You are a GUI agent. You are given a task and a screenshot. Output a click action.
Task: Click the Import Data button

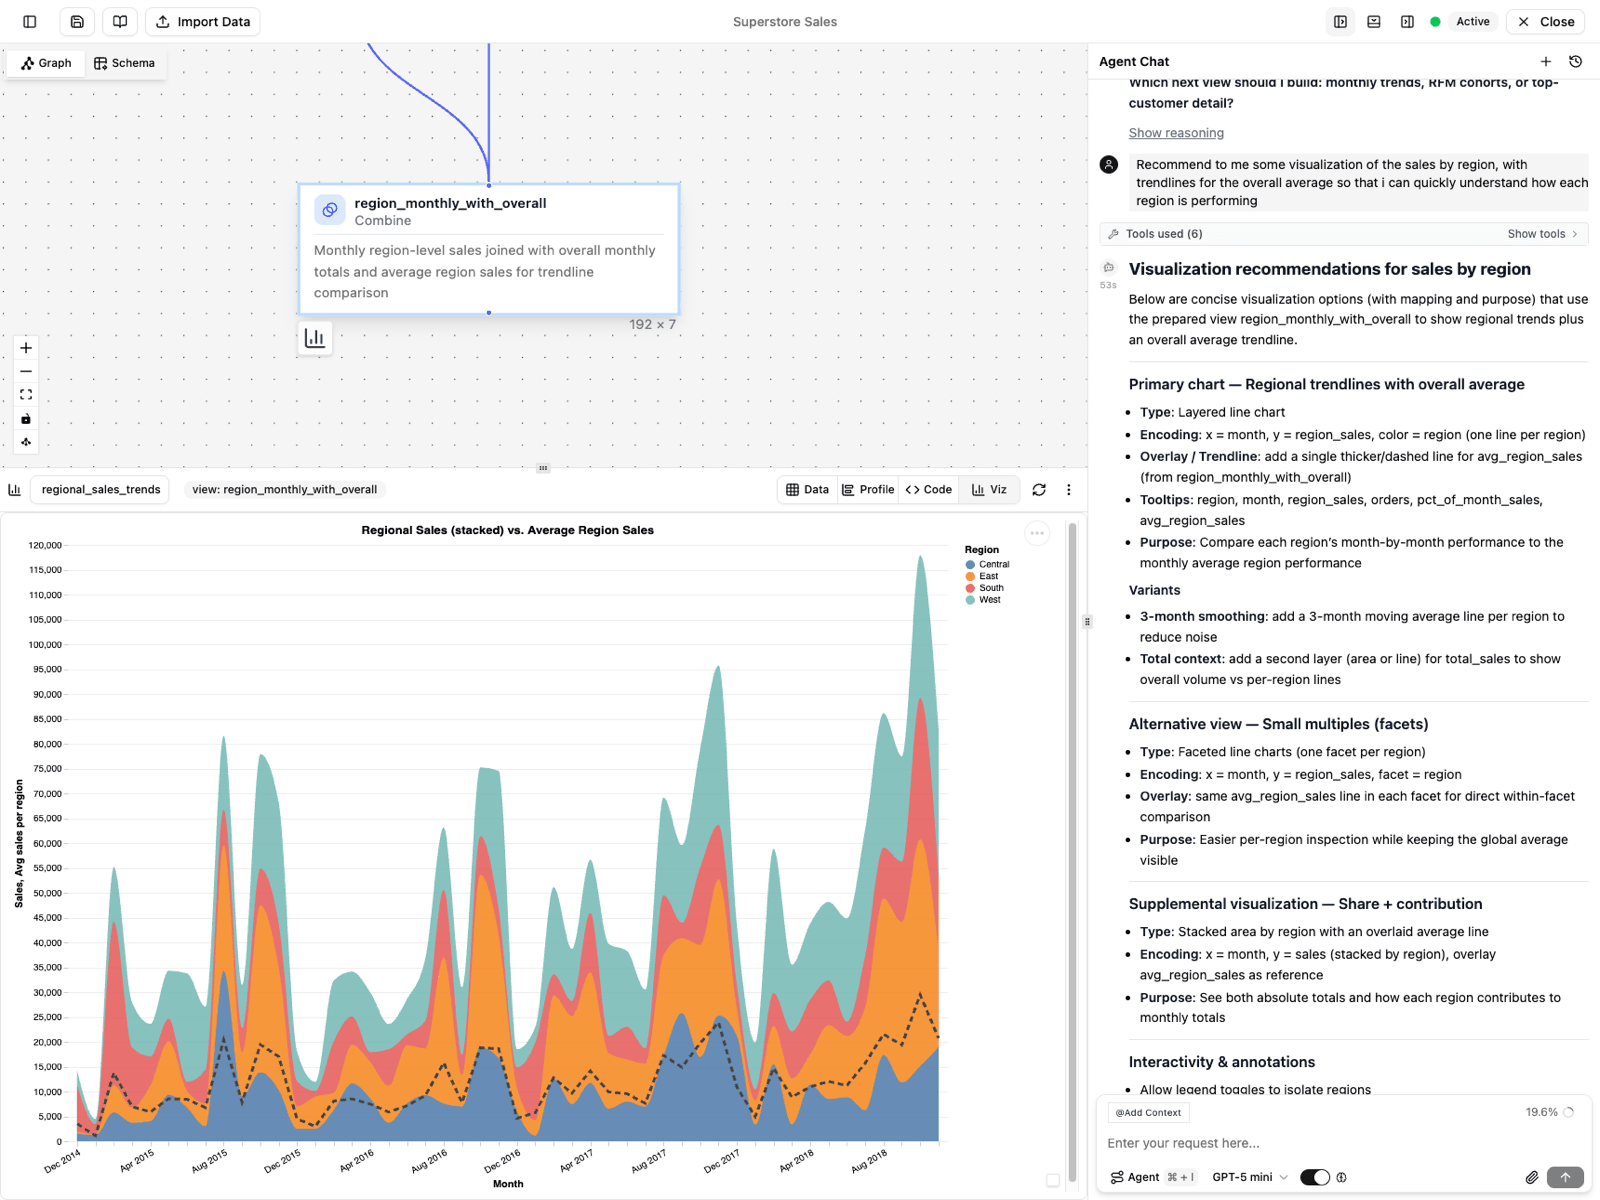point(203,22)
